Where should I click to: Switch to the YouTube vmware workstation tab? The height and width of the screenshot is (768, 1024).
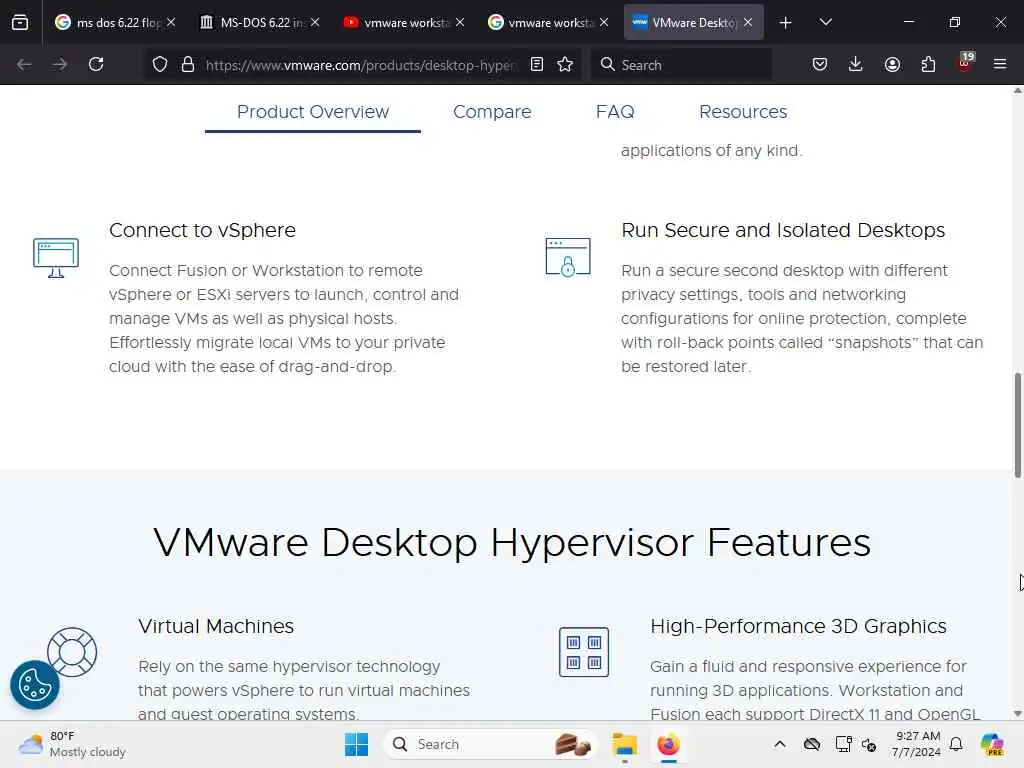[404, 22]
